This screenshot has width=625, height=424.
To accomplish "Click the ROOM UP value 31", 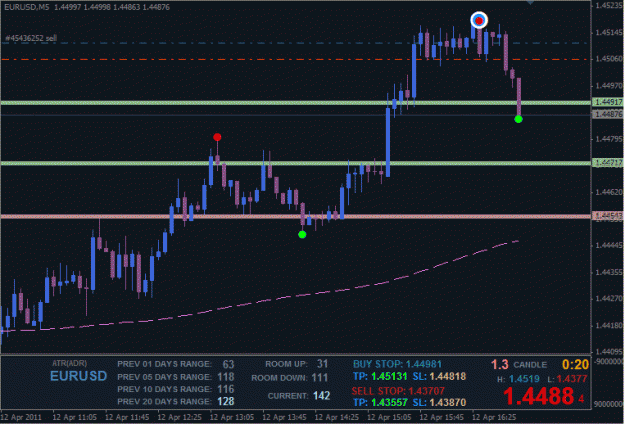I will (322, 364).
